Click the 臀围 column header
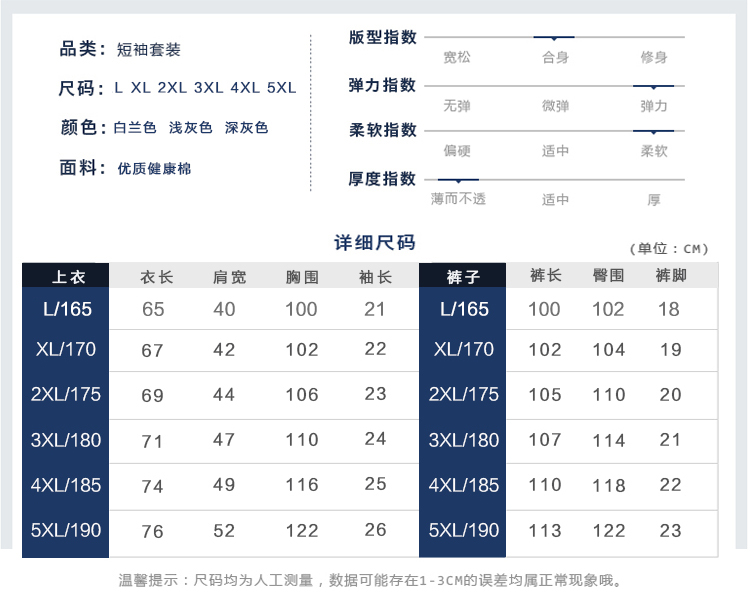 click(x=608, y=276)
